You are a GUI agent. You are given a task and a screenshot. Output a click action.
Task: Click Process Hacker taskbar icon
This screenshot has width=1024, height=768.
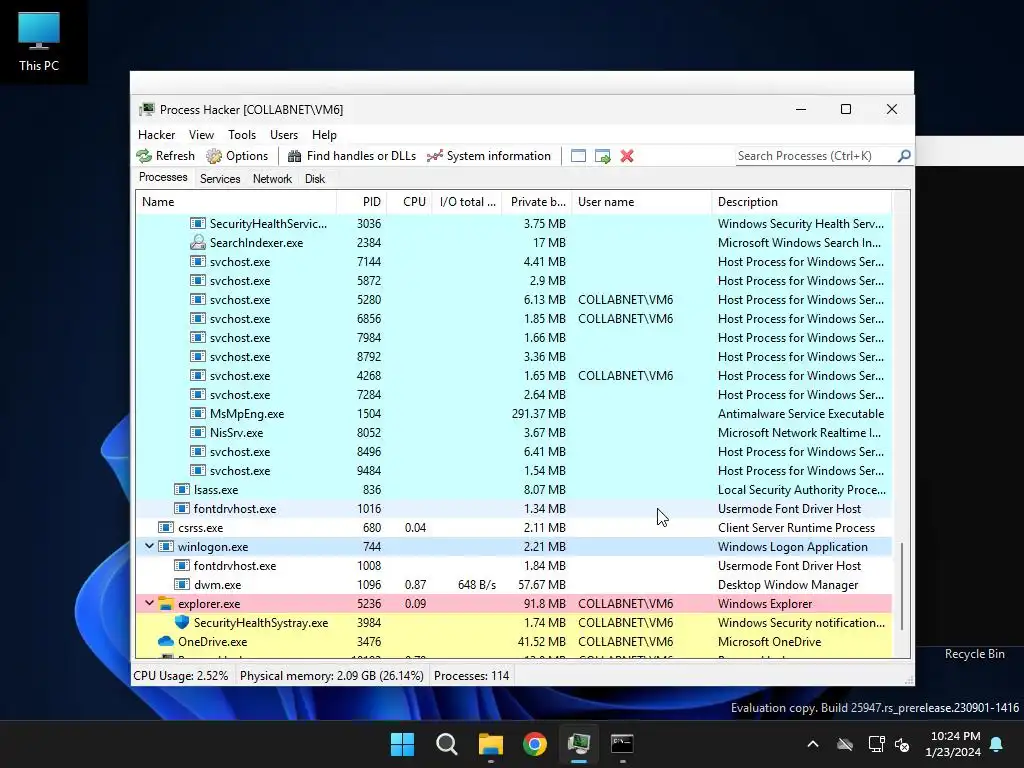pyautogui.click(x=579, y=744)
